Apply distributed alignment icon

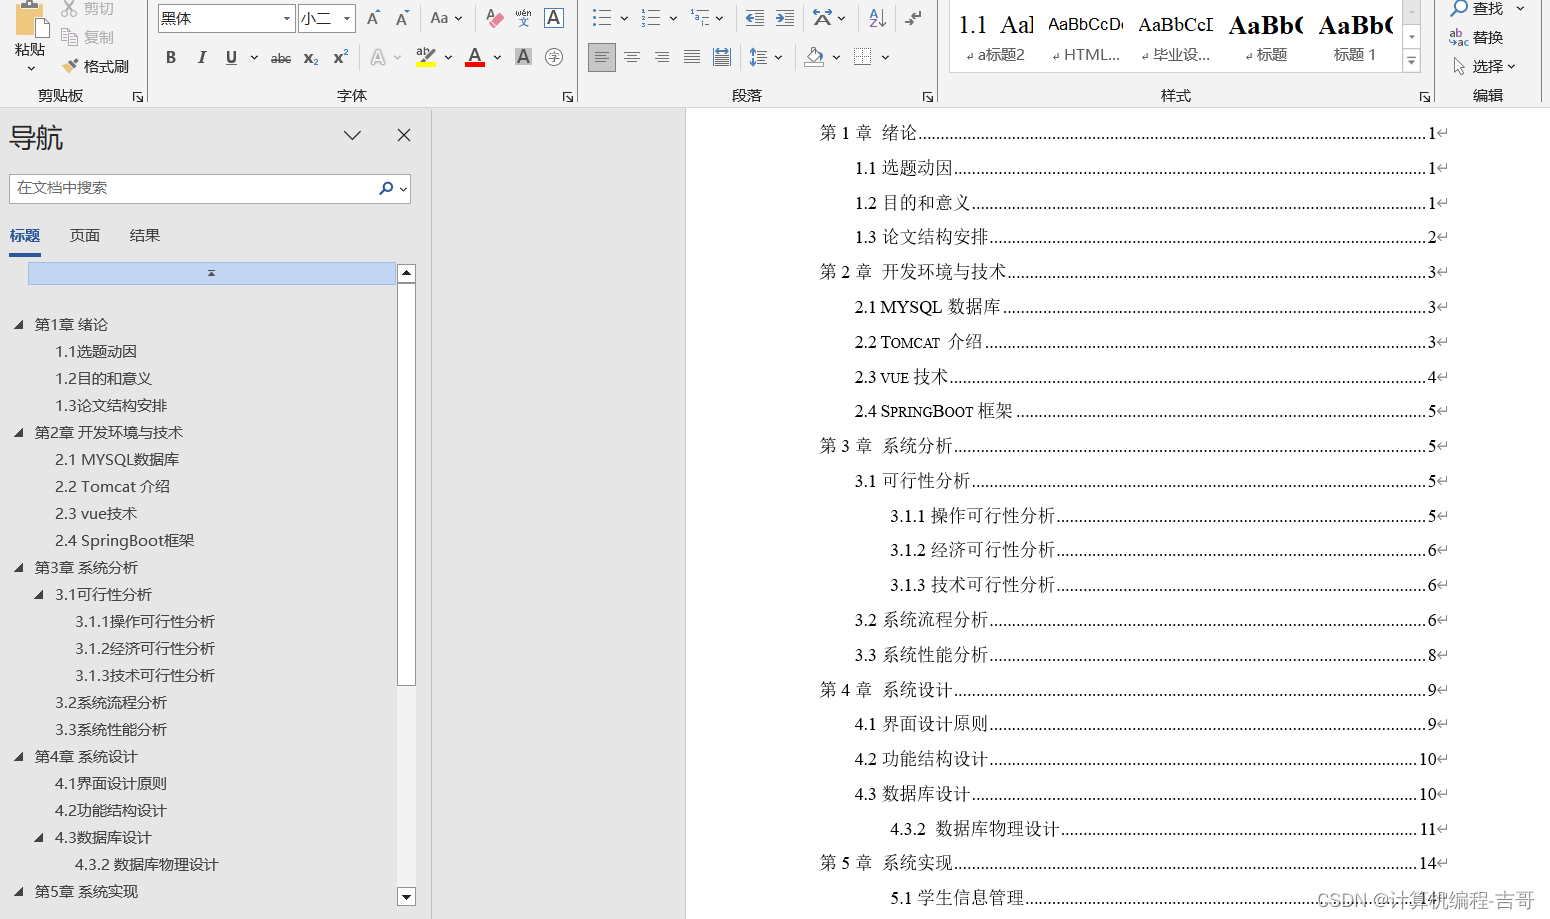coord(722,57)
